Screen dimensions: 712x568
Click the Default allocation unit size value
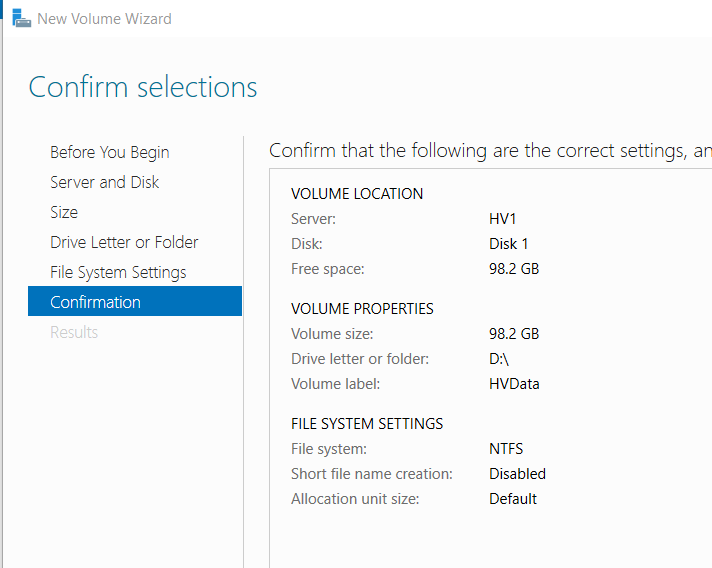(x=513, y=499)
